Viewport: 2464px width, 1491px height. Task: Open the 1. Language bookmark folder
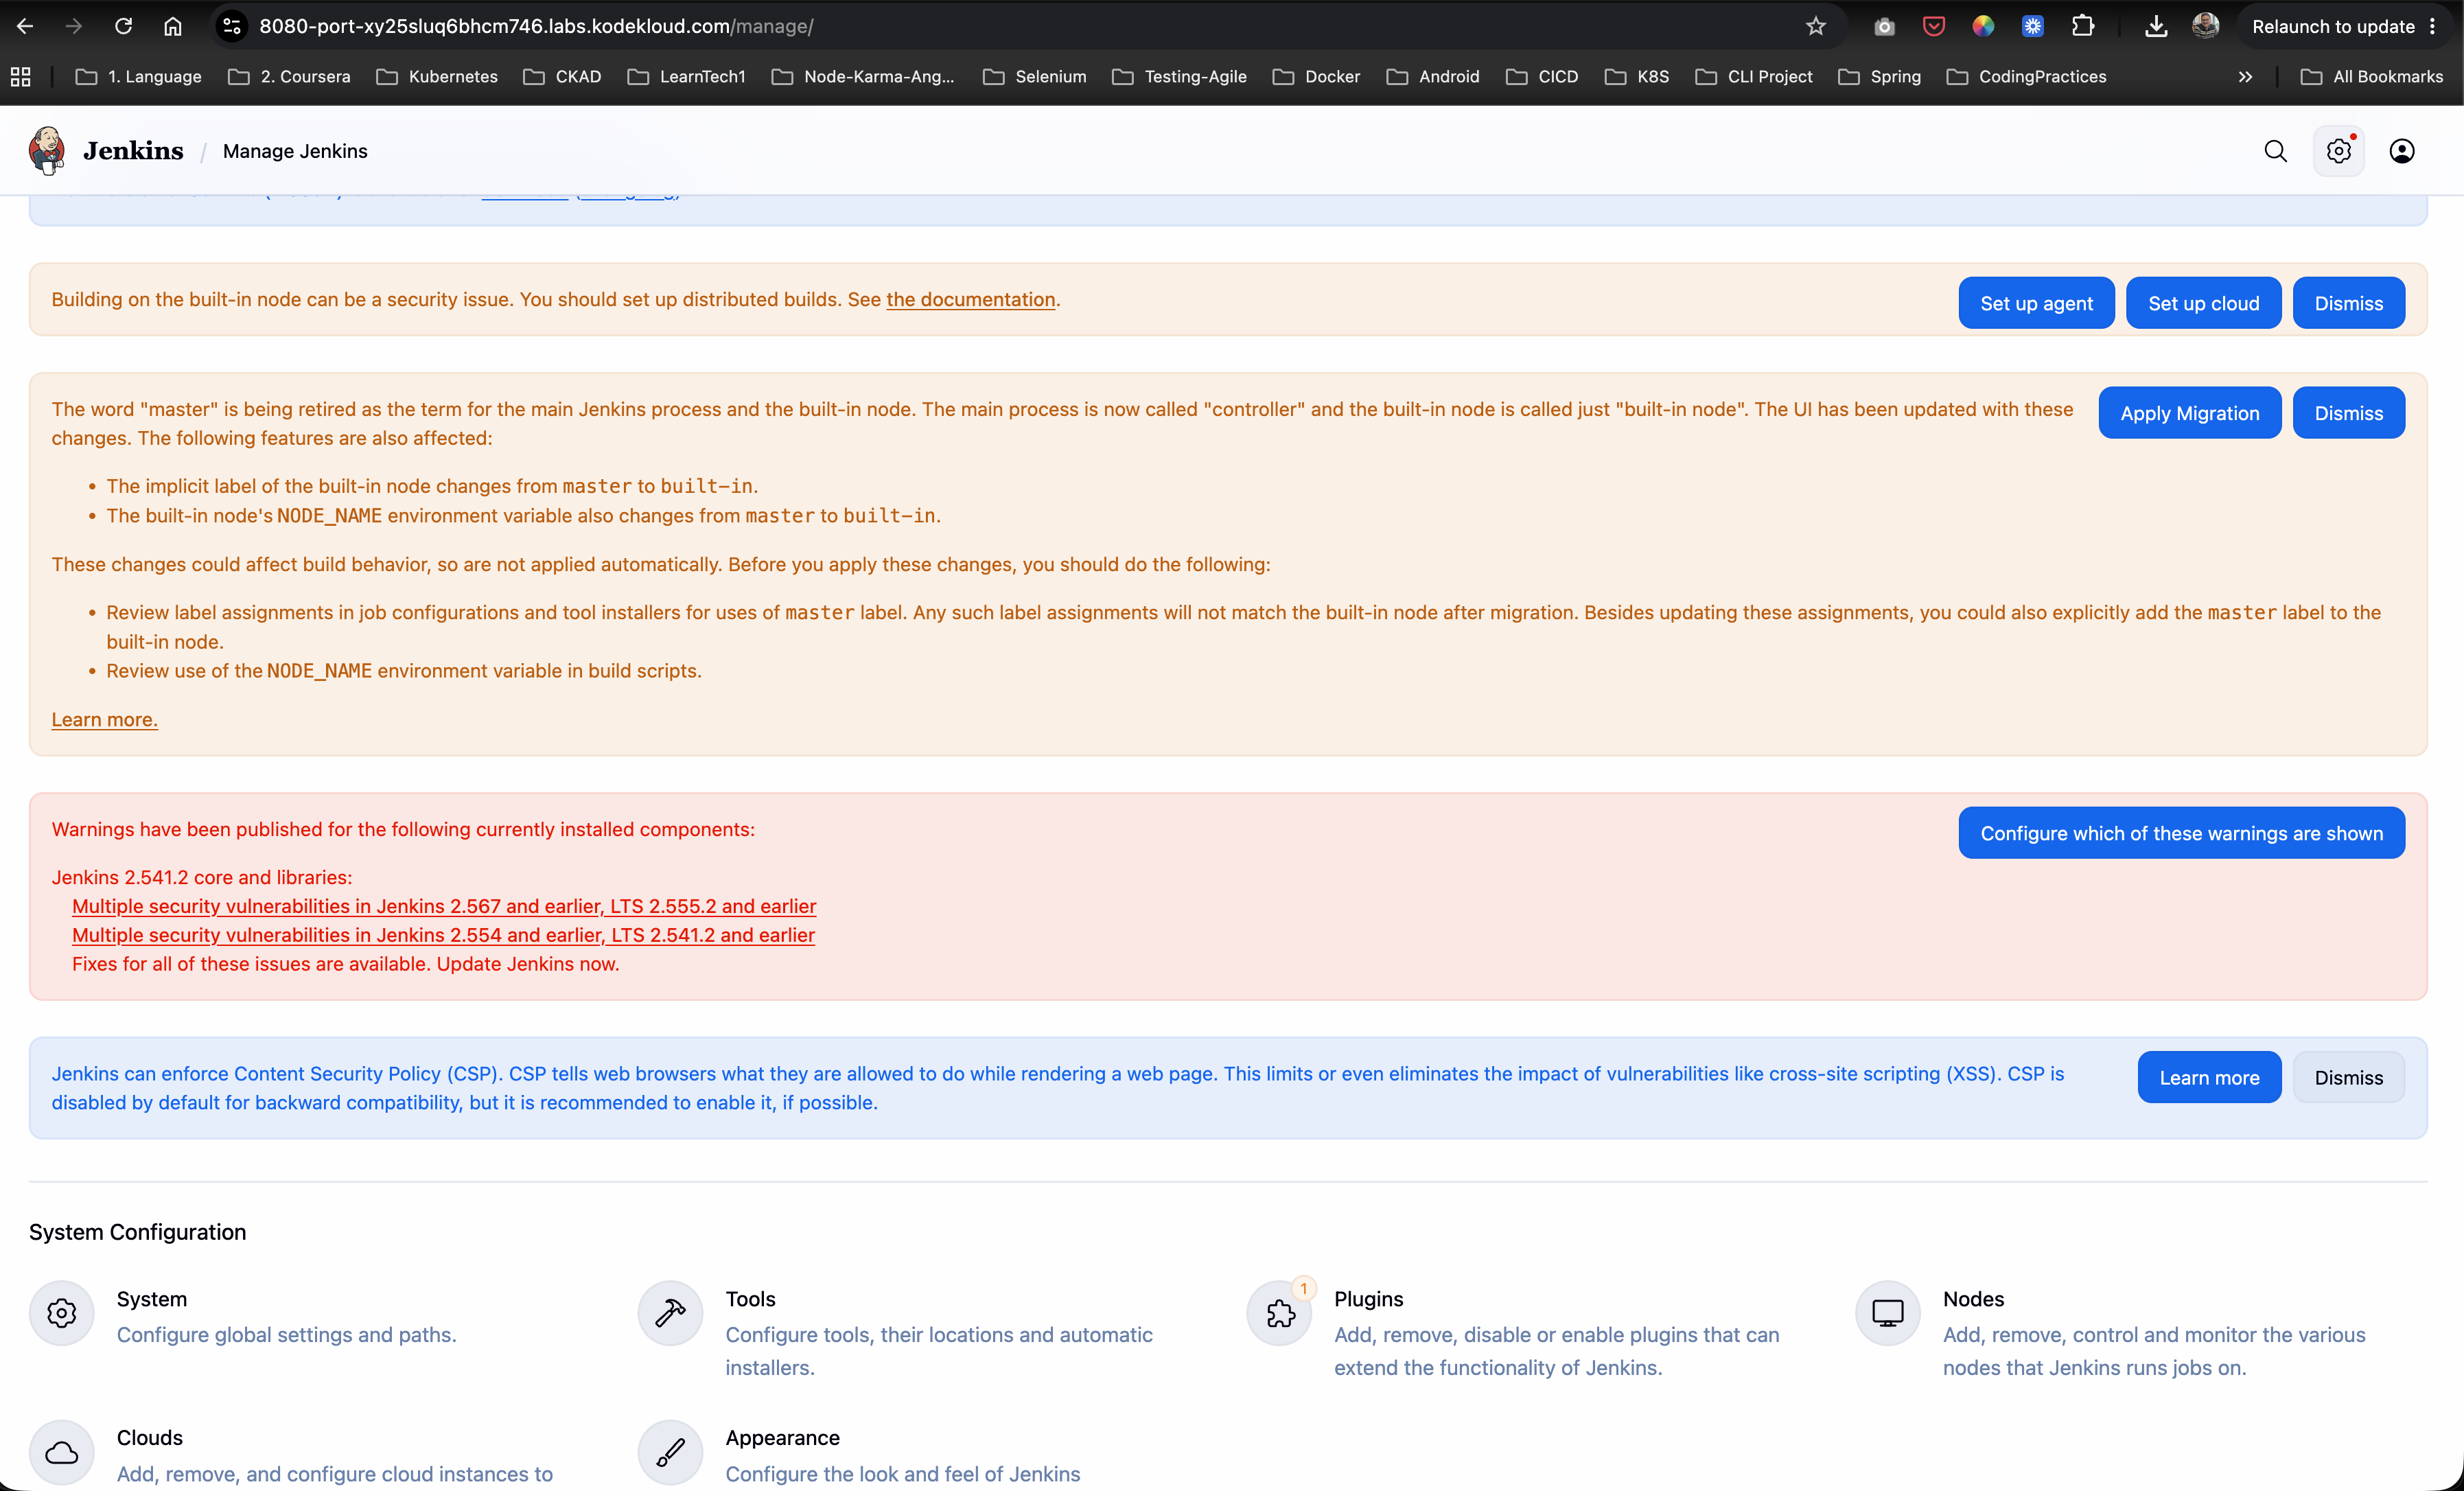pos(139,76)
